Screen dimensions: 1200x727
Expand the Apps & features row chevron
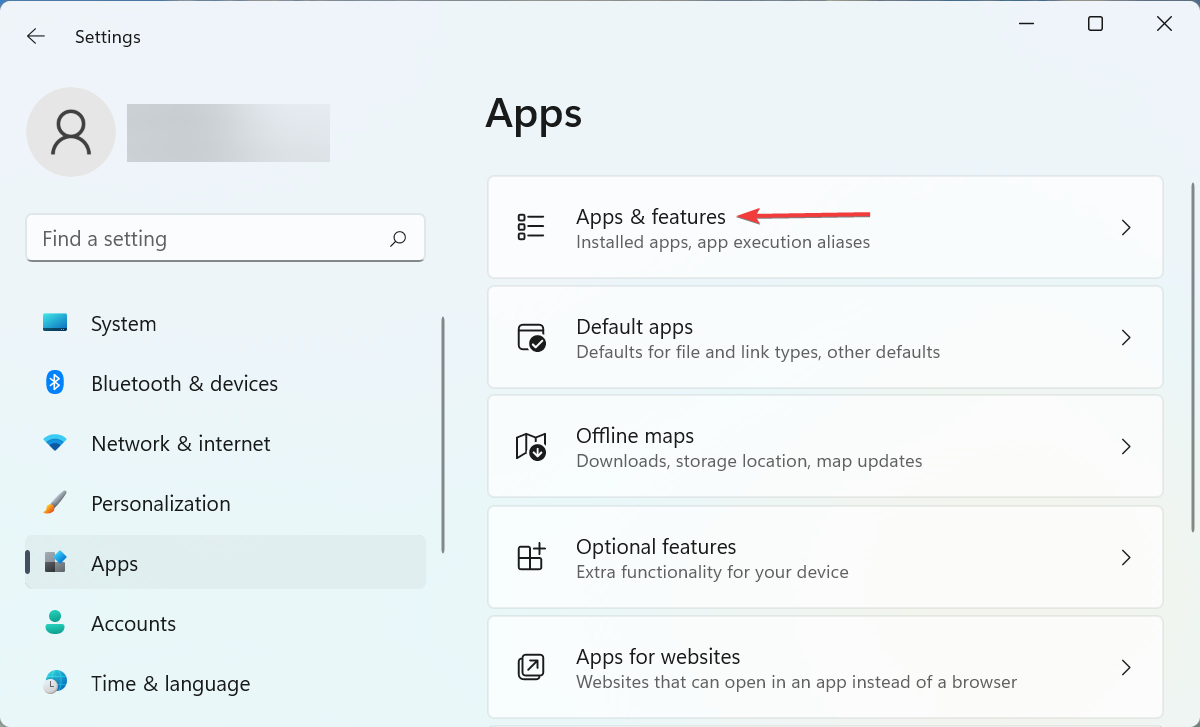pyautogui.click(x=1126, y=227)
